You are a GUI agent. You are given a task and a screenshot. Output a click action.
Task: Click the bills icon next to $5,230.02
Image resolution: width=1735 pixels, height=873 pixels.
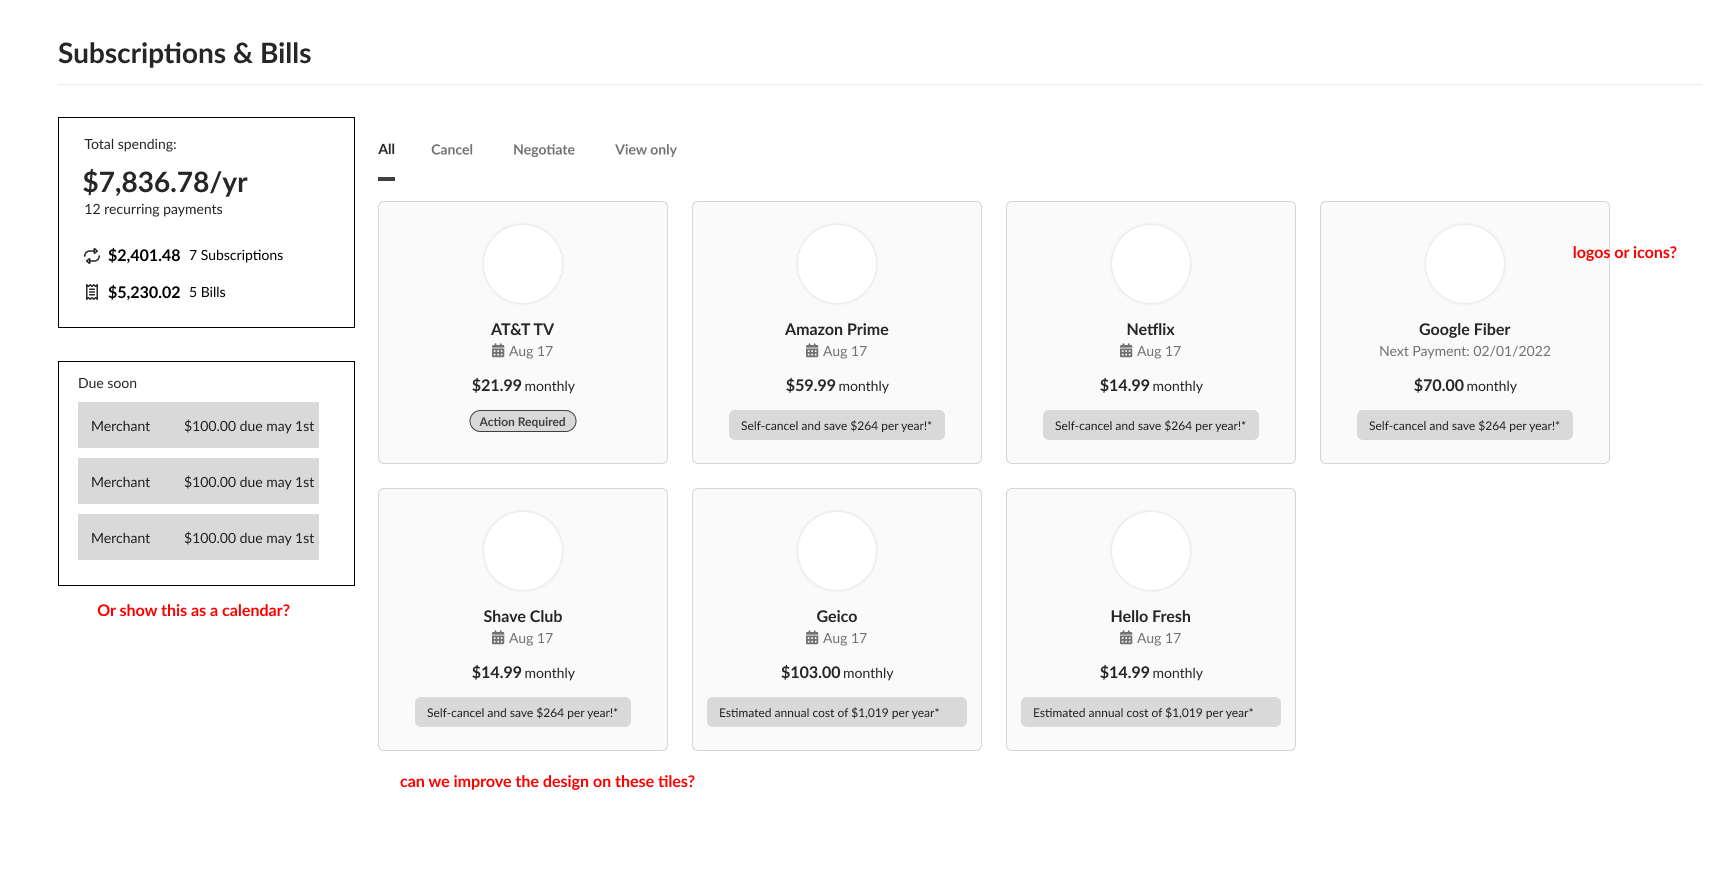[91, 292]
